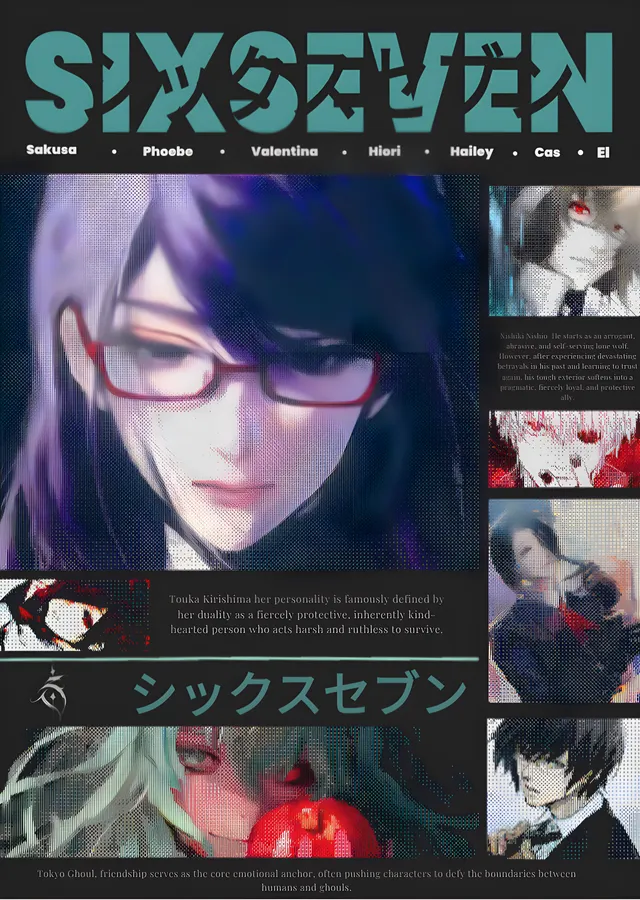Click the Japanese katakana シックスセブン text
640x900 pixels.
pyautogui.click(x=298, y=695)
